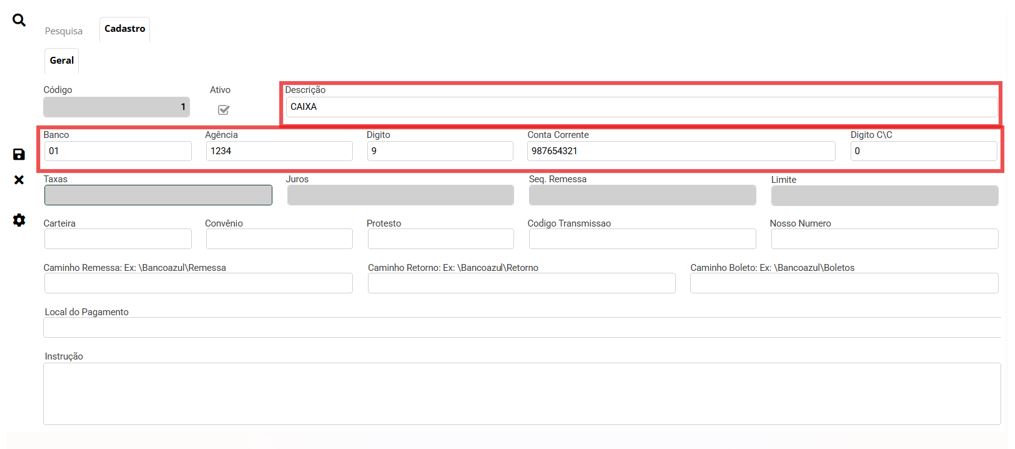Open the Geral sub-tab
The height and width of the screenshot is (449, 1015).
pyautogui.click(x=62, y=61)
